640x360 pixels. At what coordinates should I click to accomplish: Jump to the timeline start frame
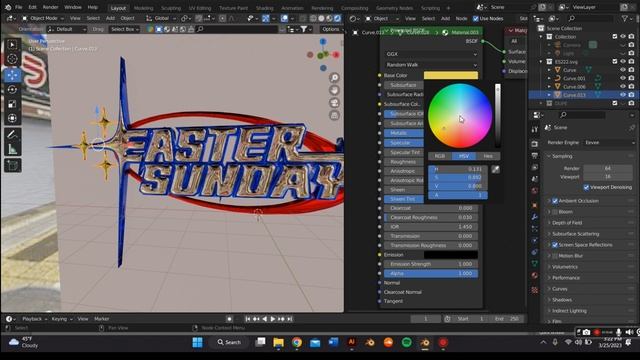(x=248, y=319)
